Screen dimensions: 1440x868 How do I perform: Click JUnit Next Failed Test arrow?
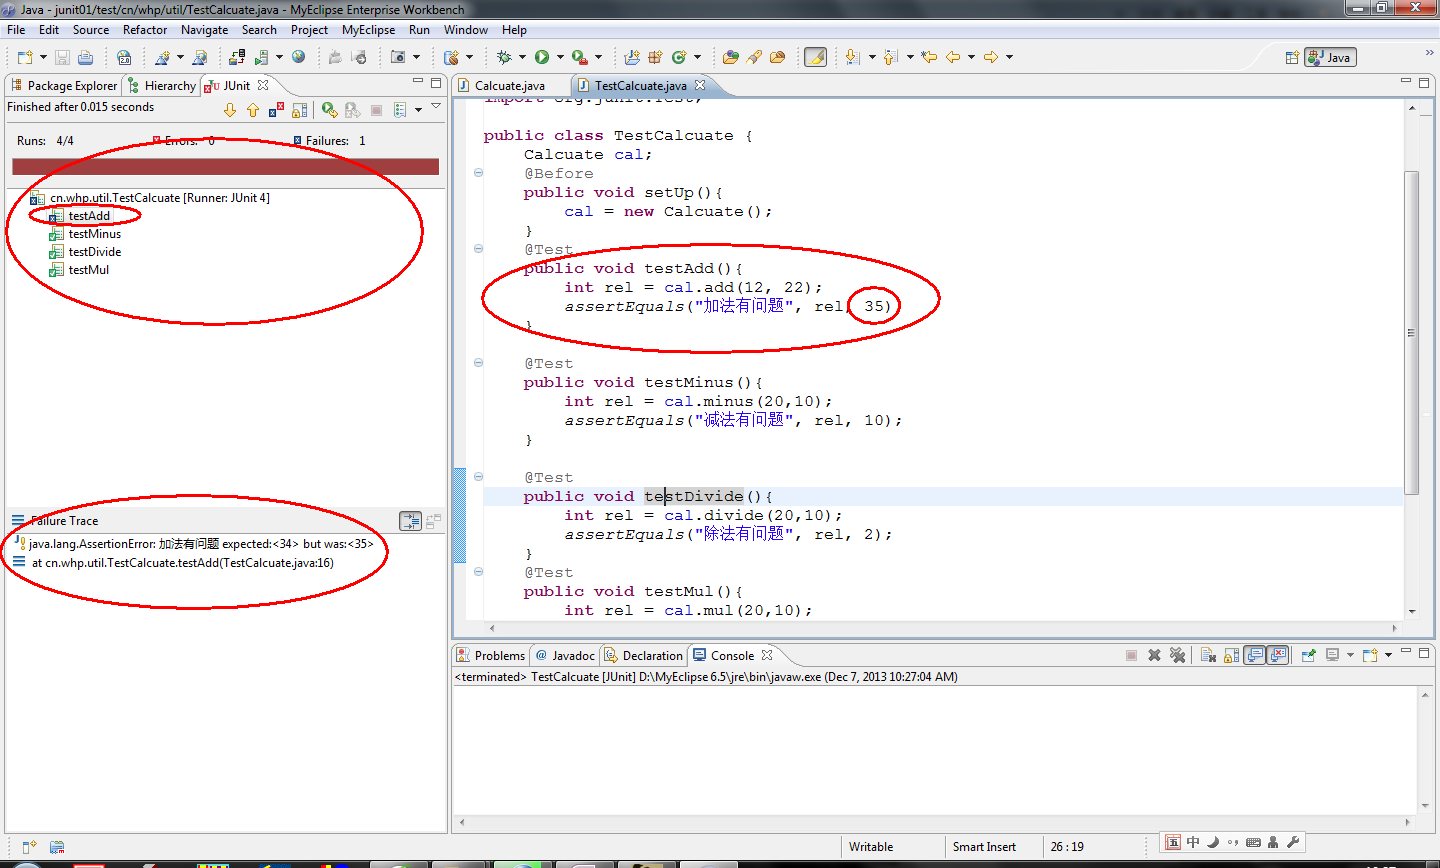pyautogui.click(x=230, y=110)
